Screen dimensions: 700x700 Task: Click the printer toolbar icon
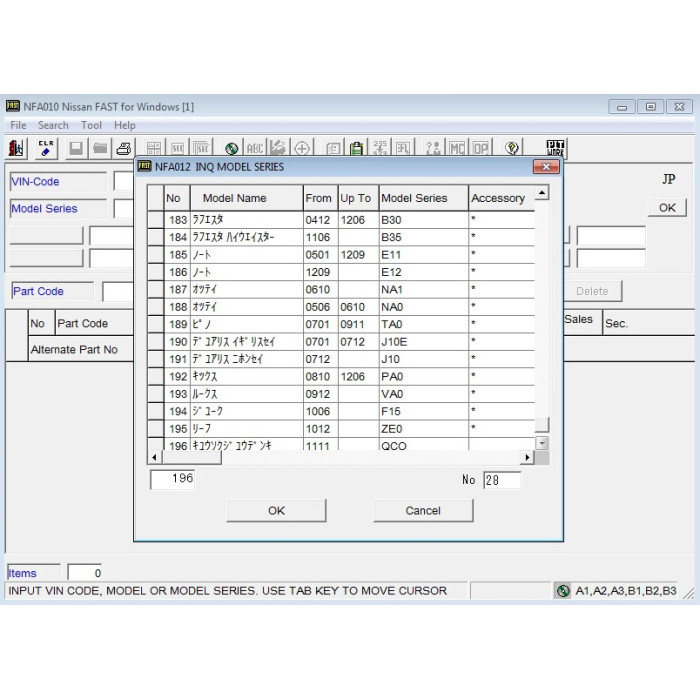coord(124,148)
